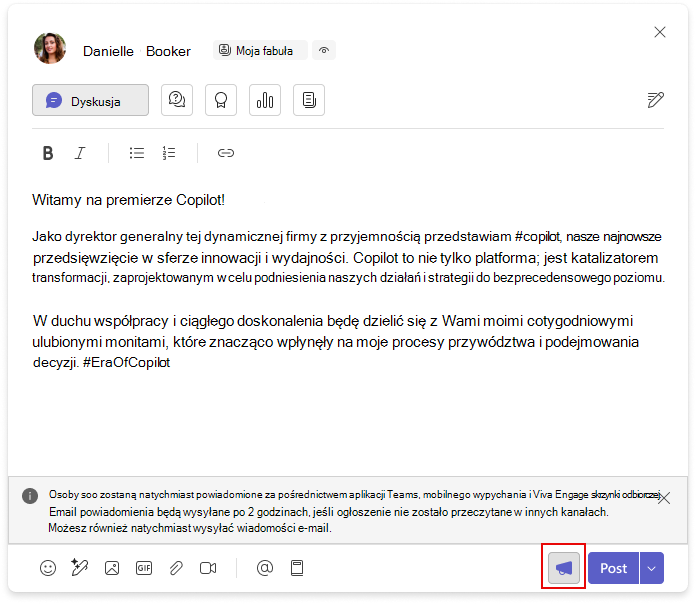
Task: Expand the Post options dropdown arrow
Action: [652, 568]
